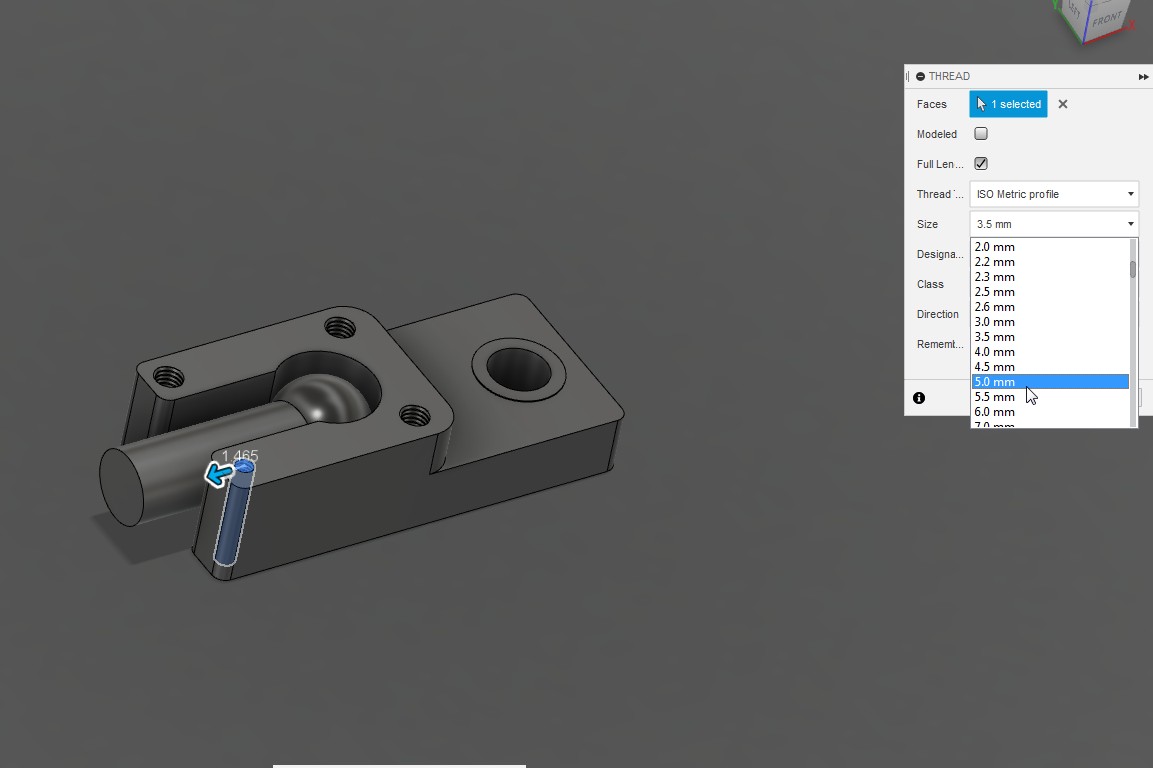This screenshot has height=768, width=1153.
Task: Click the '1 selected' Faces button
Action: tap(1008, 104)
